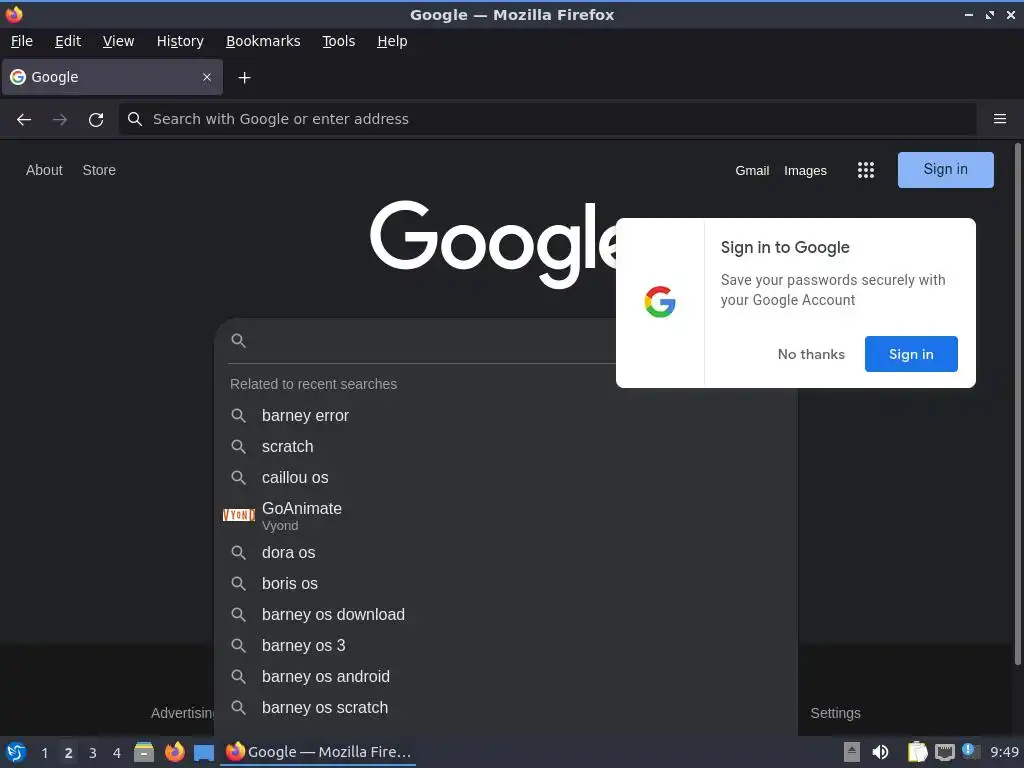Select suggestion "scratch"
The image size is (1024, 768).
click(505, 447)
